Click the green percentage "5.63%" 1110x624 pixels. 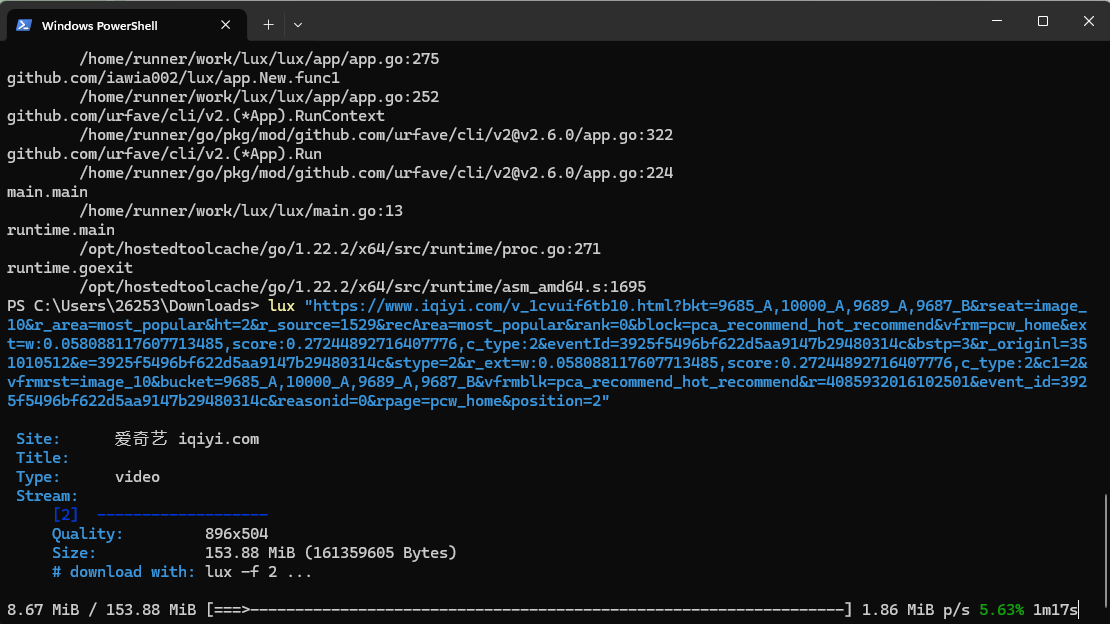point(1002,610)
